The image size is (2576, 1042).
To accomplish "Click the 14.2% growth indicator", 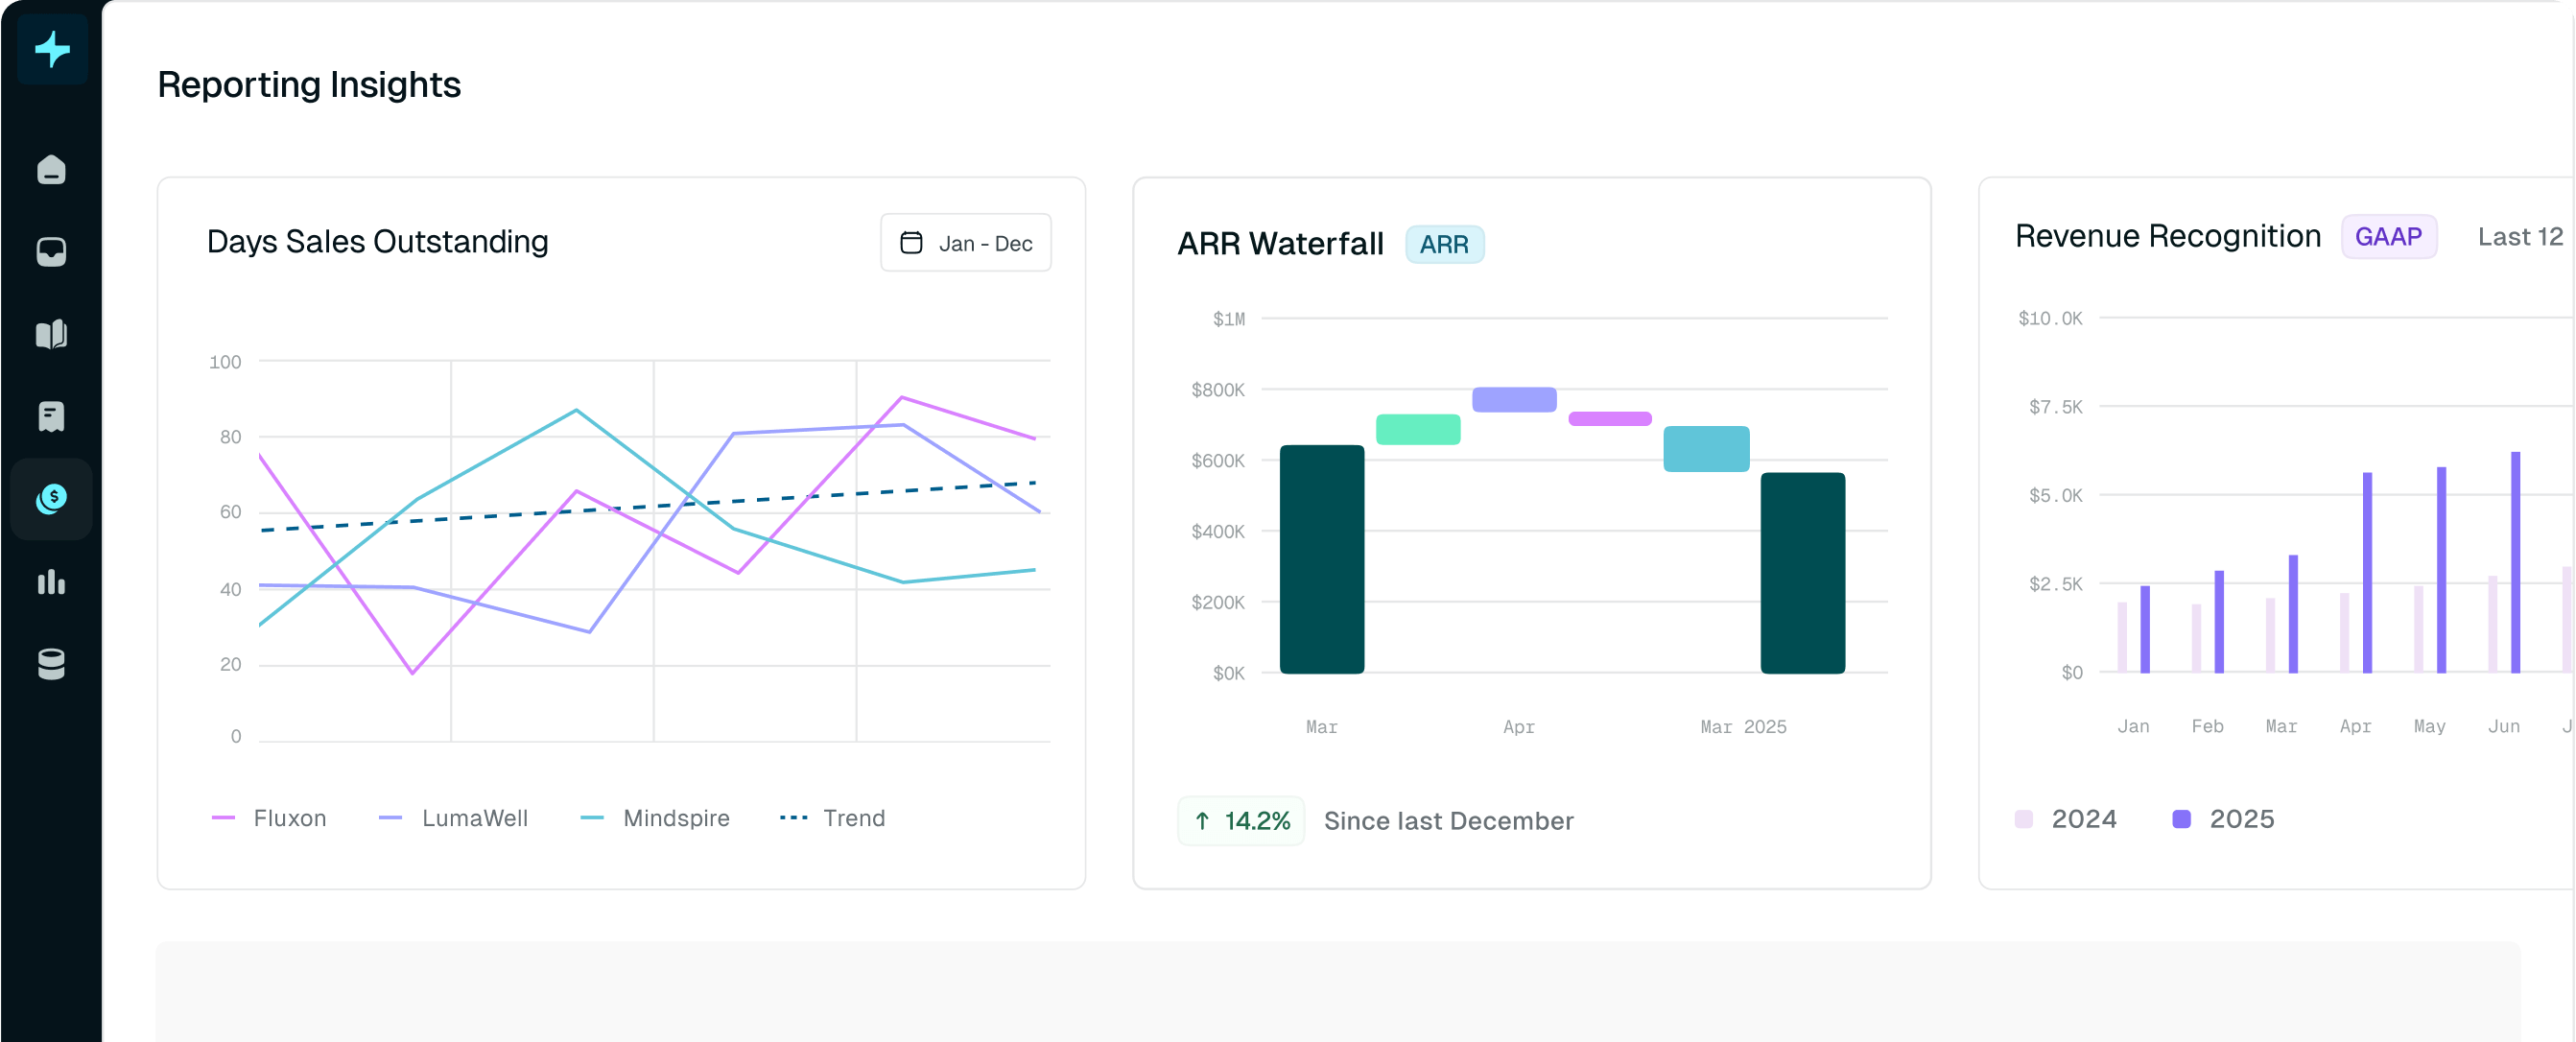I will (1241, 821).
